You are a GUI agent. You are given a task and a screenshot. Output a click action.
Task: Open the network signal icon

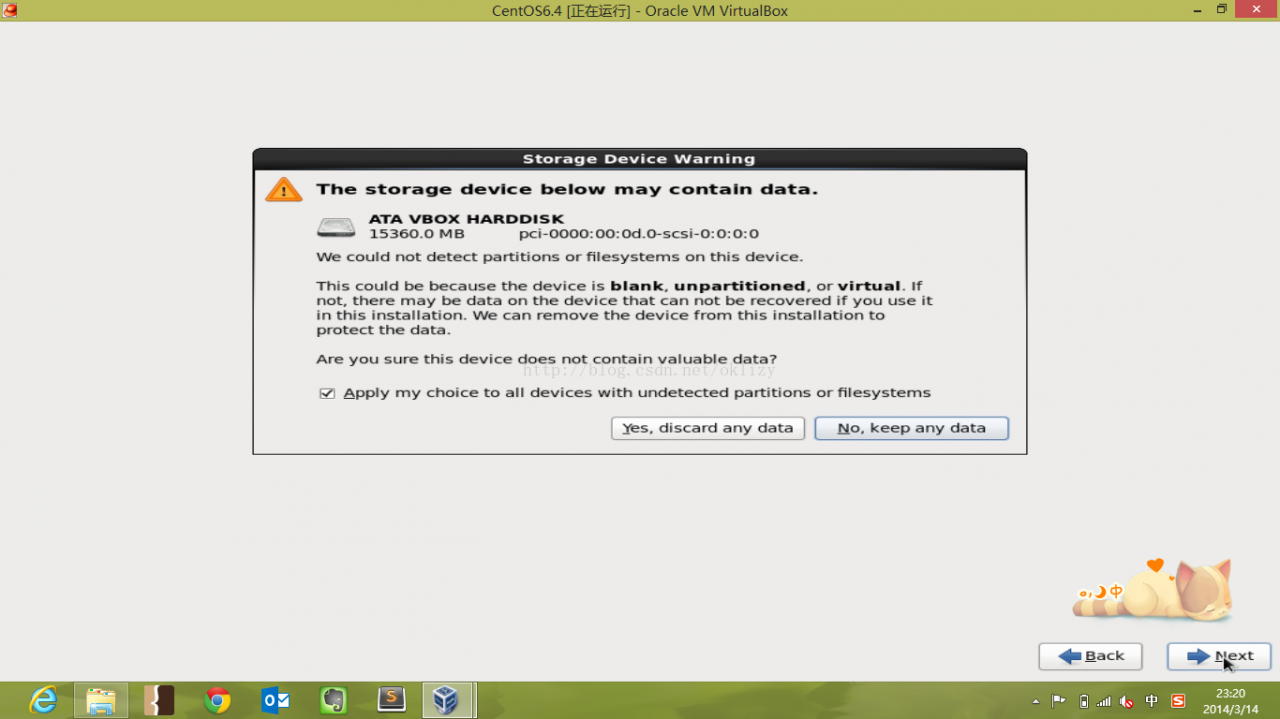tap(1105, 701)
